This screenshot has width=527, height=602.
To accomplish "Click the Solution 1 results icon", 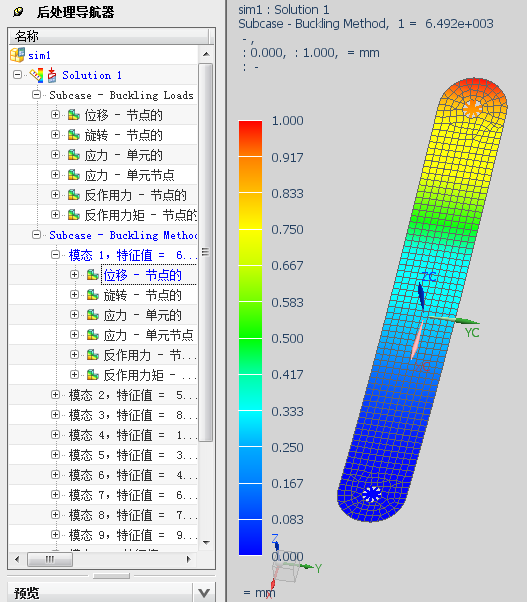I will 37,75.
